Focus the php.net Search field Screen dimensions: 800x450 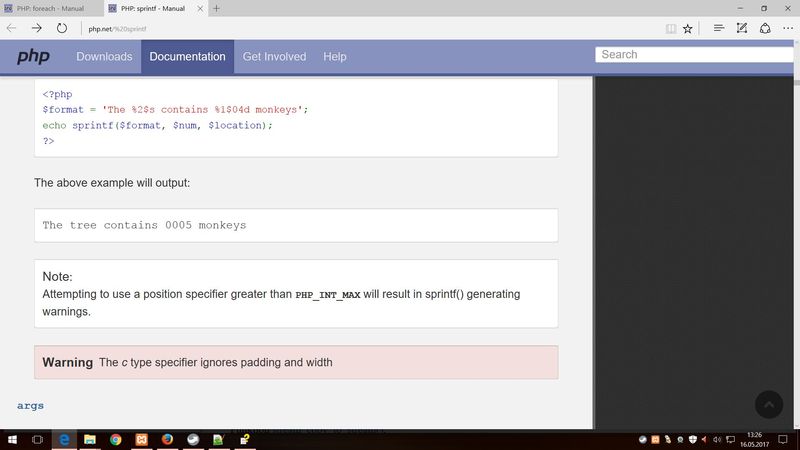694,55
